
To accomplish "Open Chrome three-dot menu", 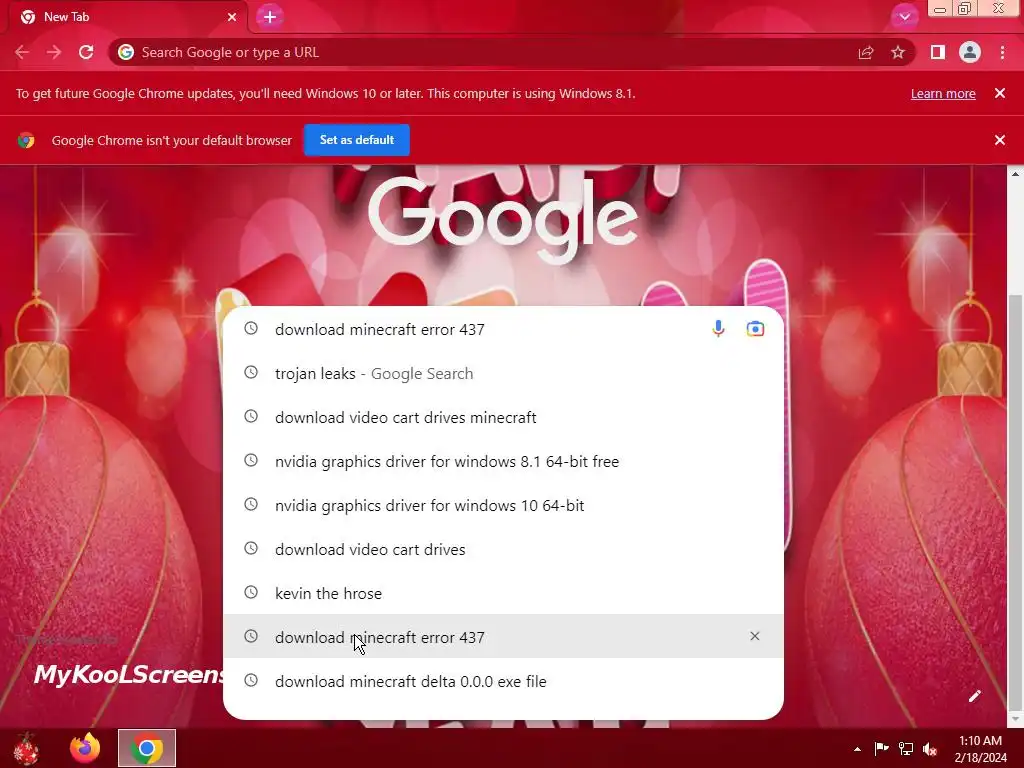I will tap(1002, 52).
